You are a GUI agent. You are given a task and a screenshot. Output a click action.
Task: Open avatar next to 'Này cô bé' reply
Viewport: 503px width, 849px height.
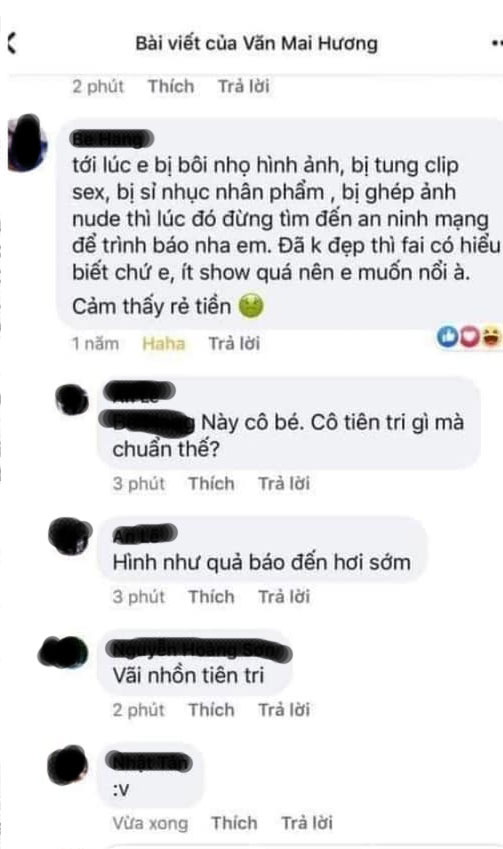(72, 399)
